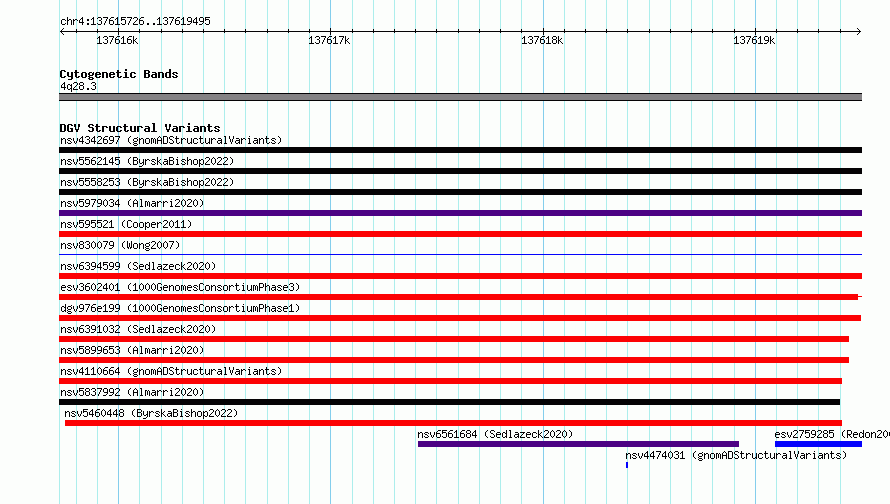890x504 pixels.
Task: Click the nsv4342697 gnomAD variant label
Action: [171, 140]
